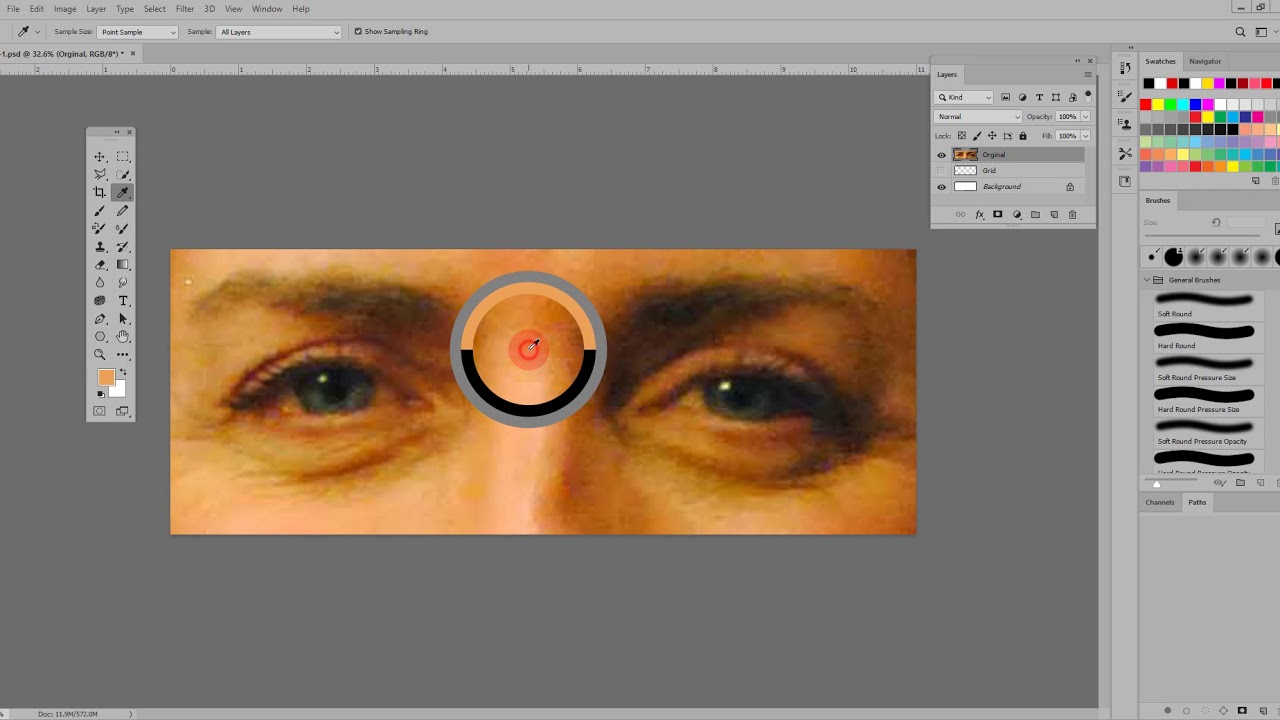Click the search icon in the options bar
The width and height of the screenshot is (1280, 720).
pos(1240,32)
